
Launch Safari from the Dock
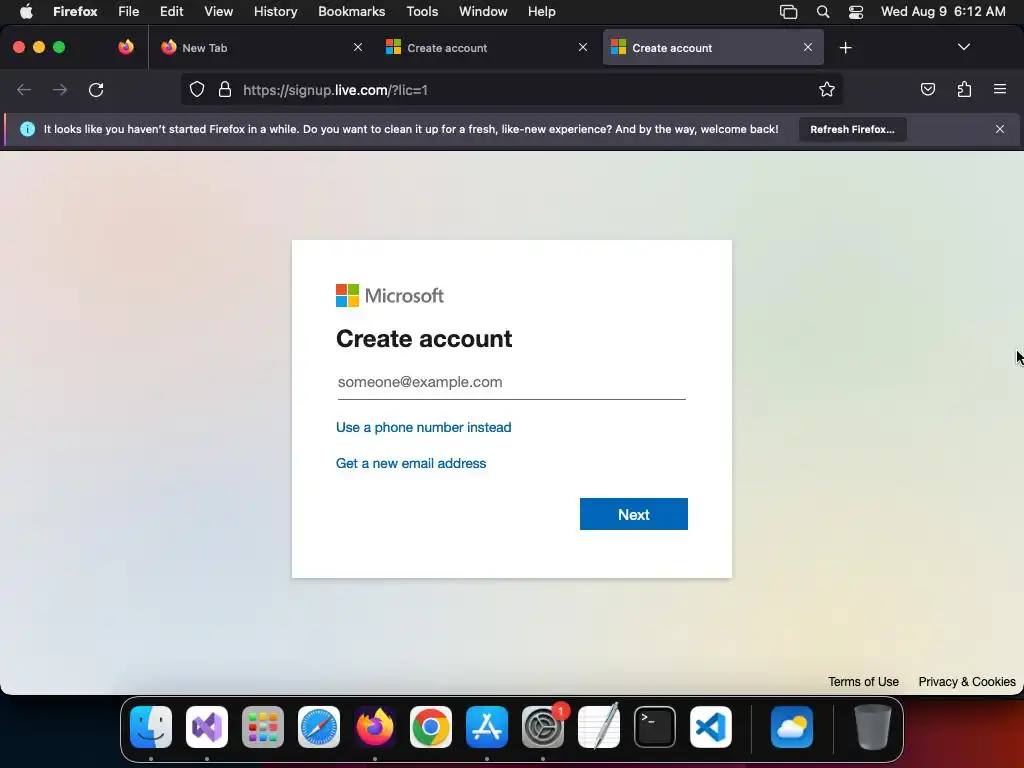pos(319,727)
